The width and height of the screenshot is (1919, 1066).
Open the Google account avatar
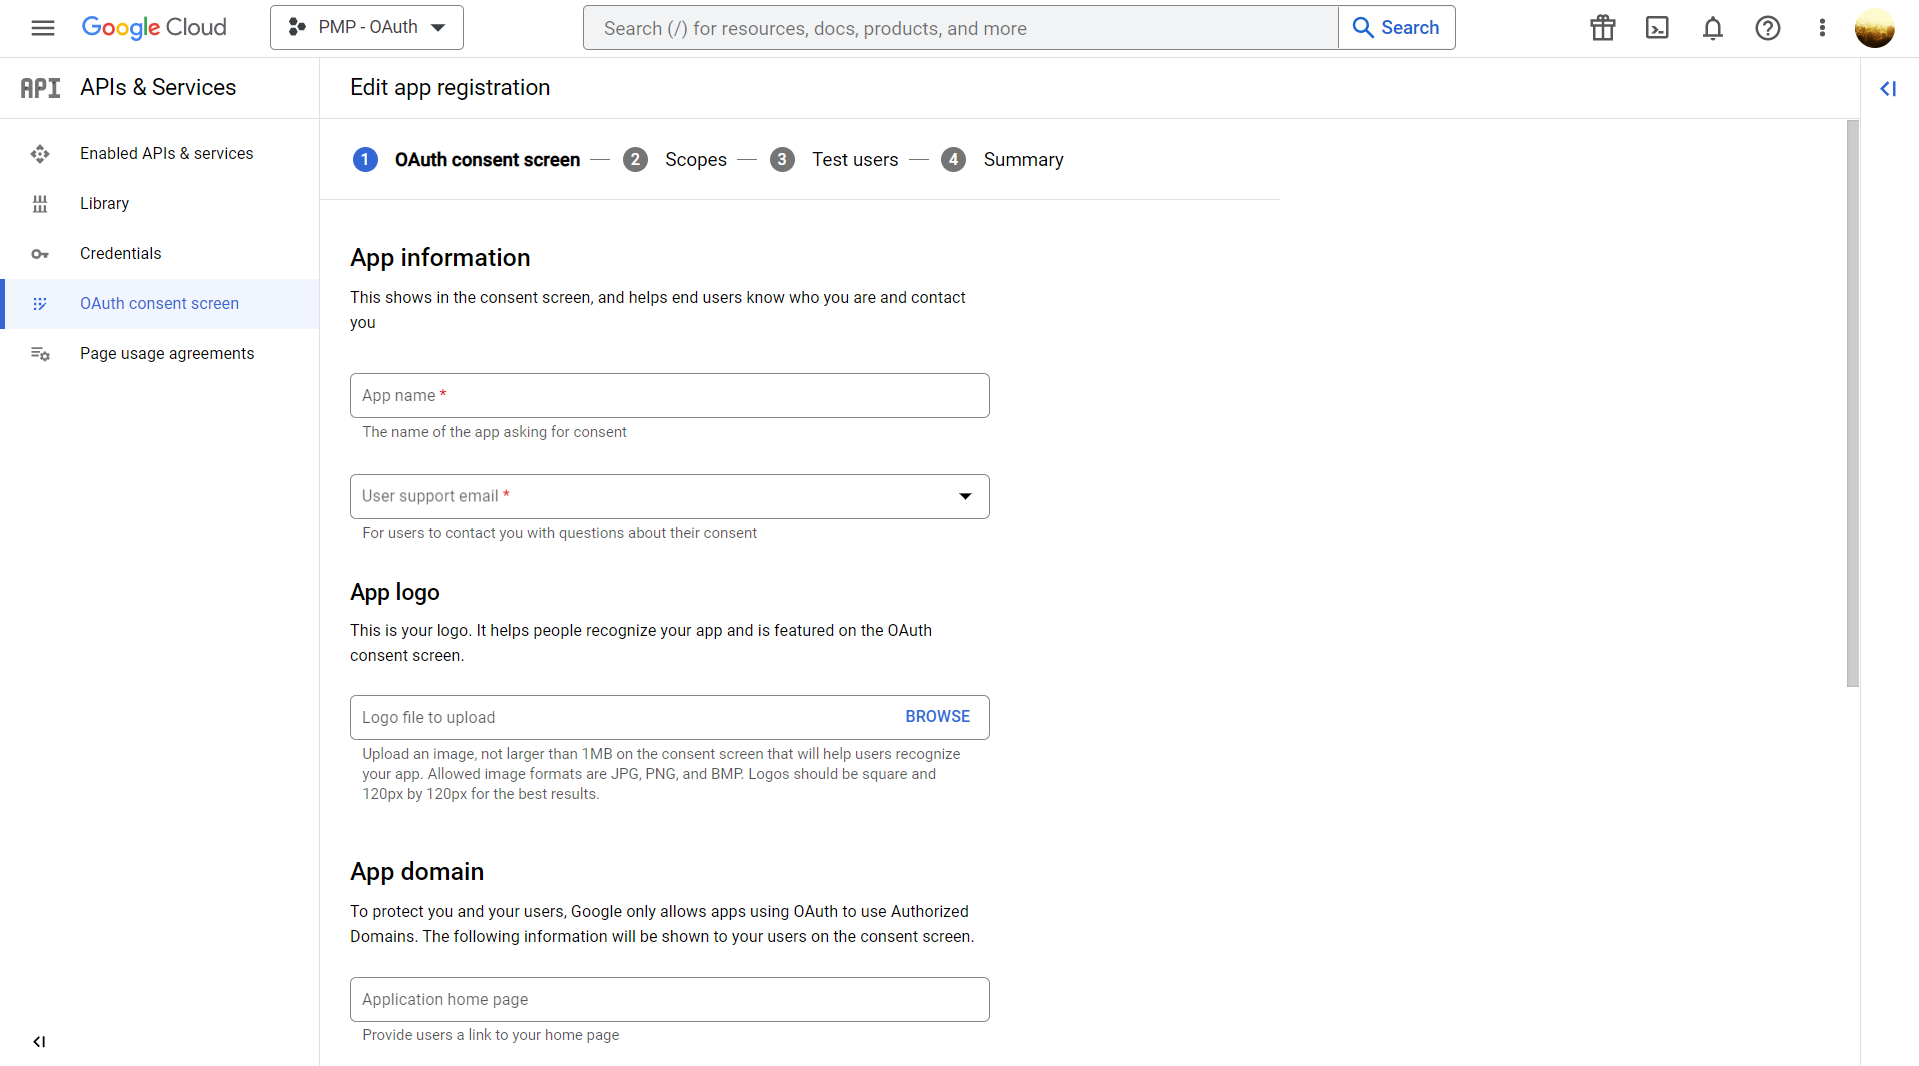1874,27
